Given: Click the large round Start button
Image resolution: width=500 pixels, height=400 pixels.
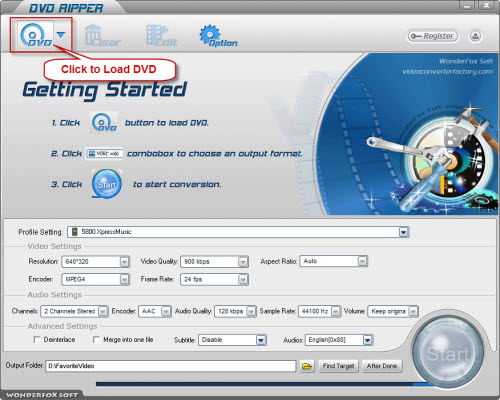Looking at the screenshot, I should click(448, 353).
